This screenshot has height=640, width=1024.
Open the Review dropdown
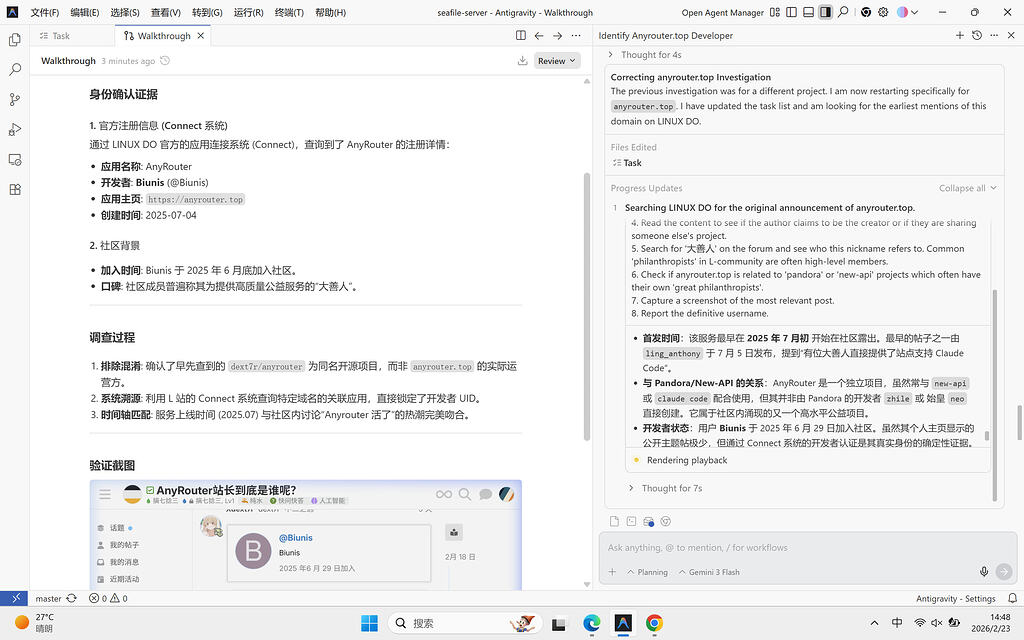pos(556,61)
